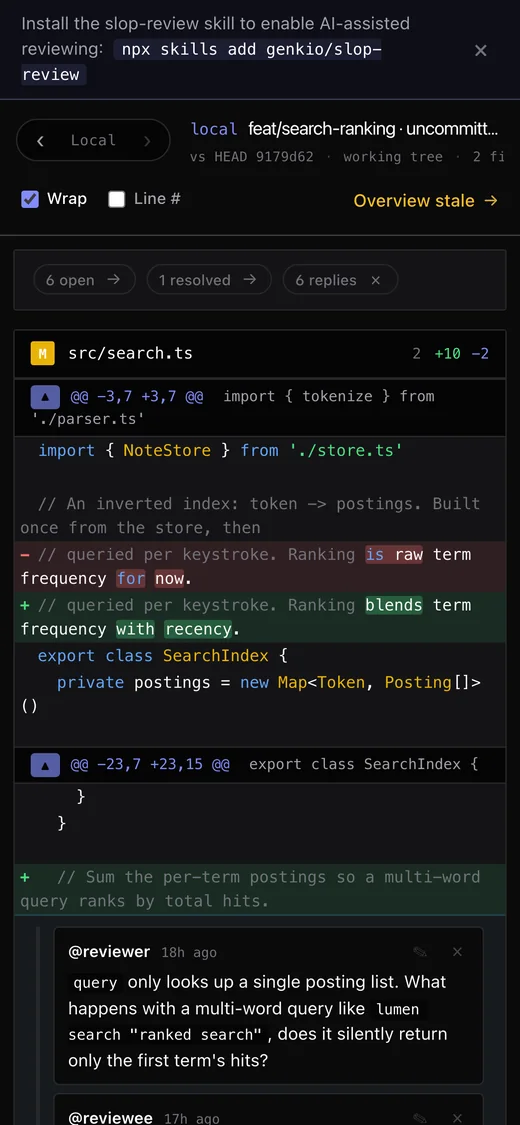Image resolution: width=520 pixels, height=1125 pixels.
Task: Click the src/search.ts file name
Action: click(131, 354)
